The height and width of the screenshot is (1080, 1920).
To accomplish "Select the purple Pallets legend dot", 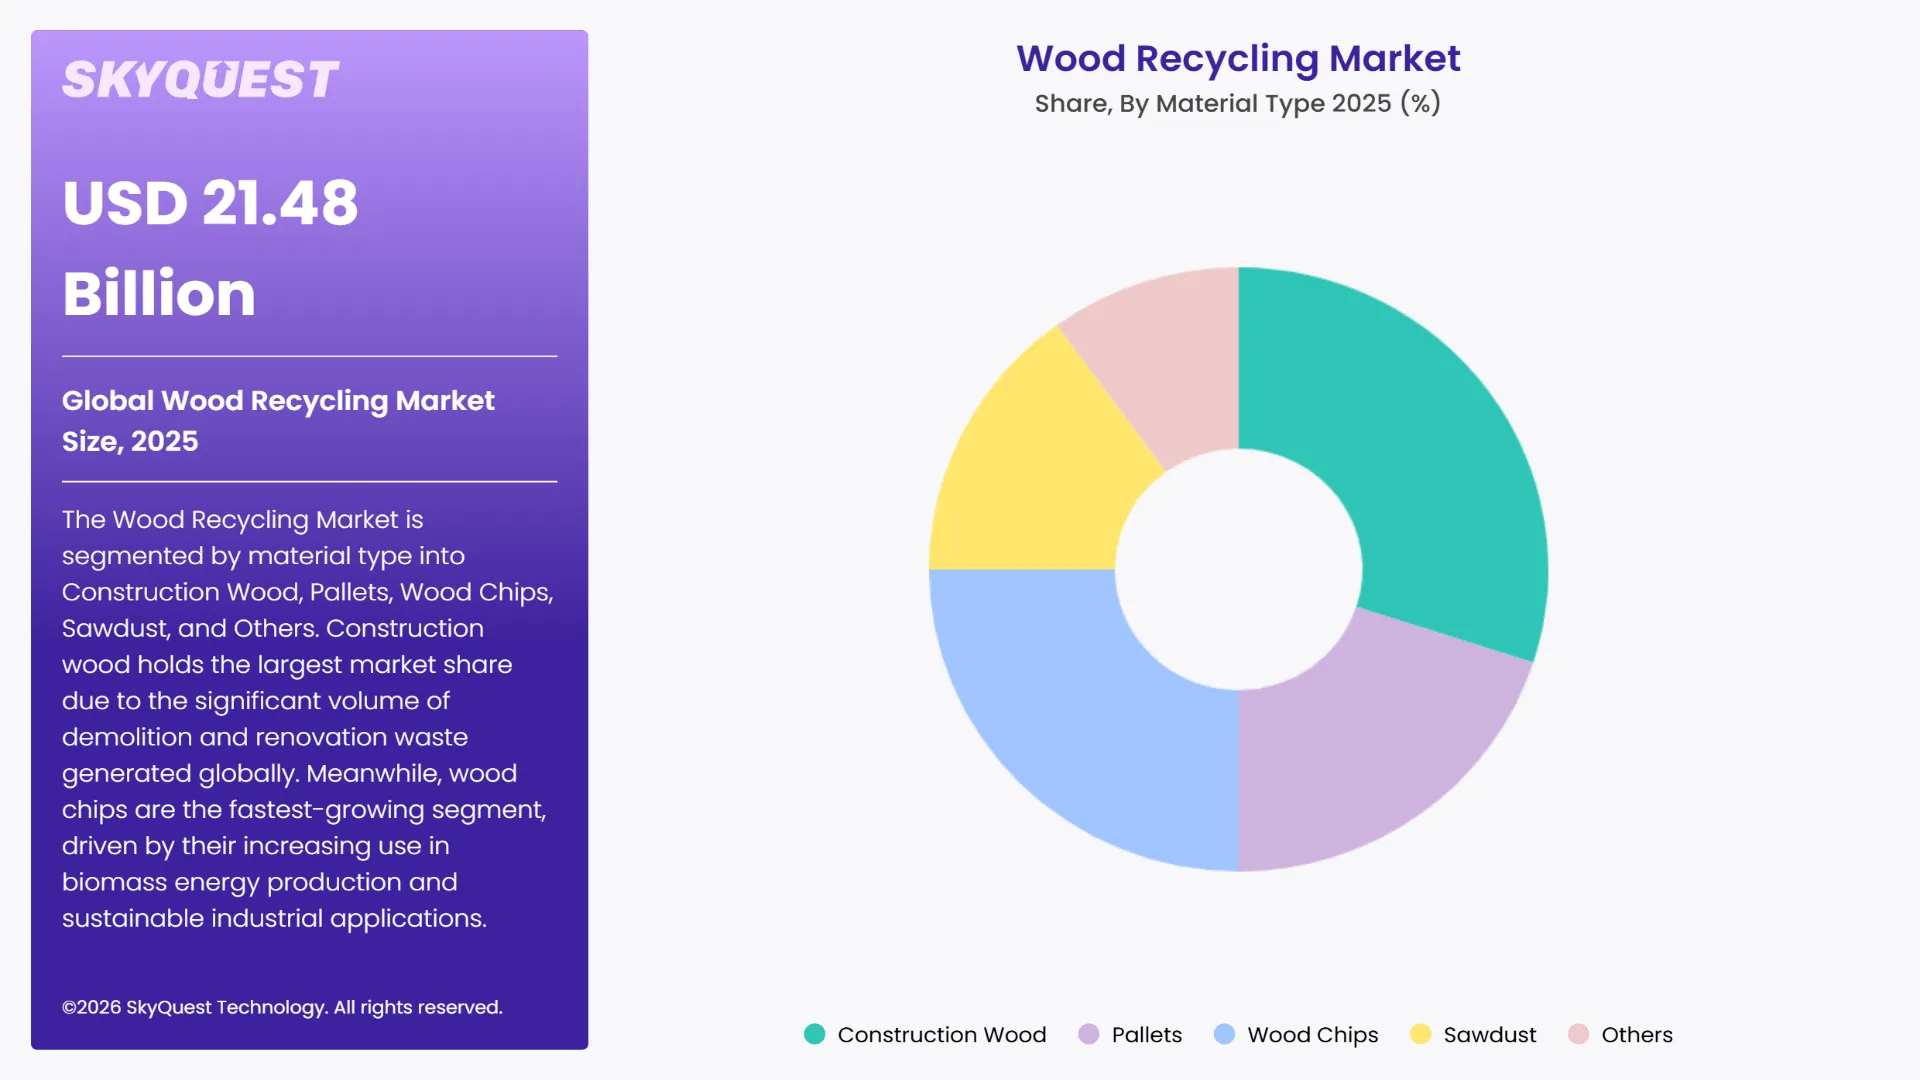I will click(x=1089, y=1034).
